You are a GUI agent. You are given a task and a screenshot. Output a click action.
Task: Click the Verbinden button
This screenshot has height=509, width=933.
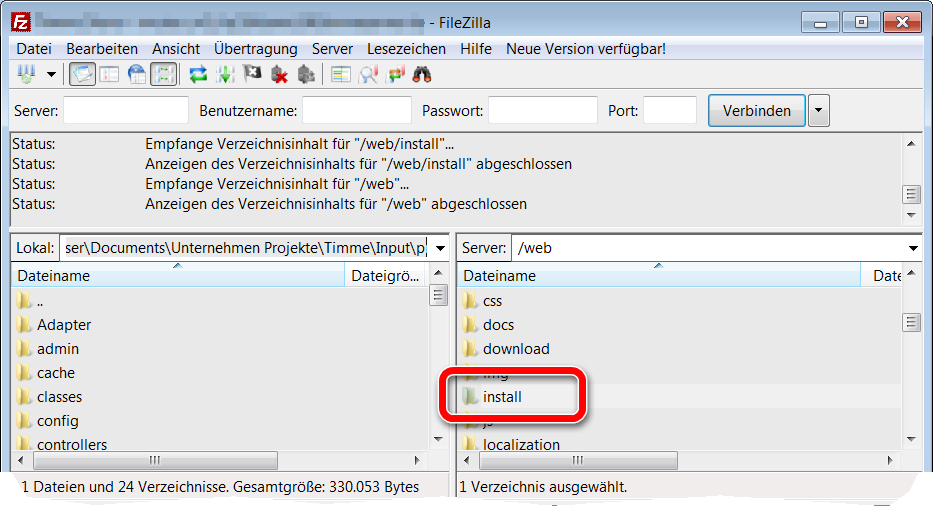[x=756, y=111]
